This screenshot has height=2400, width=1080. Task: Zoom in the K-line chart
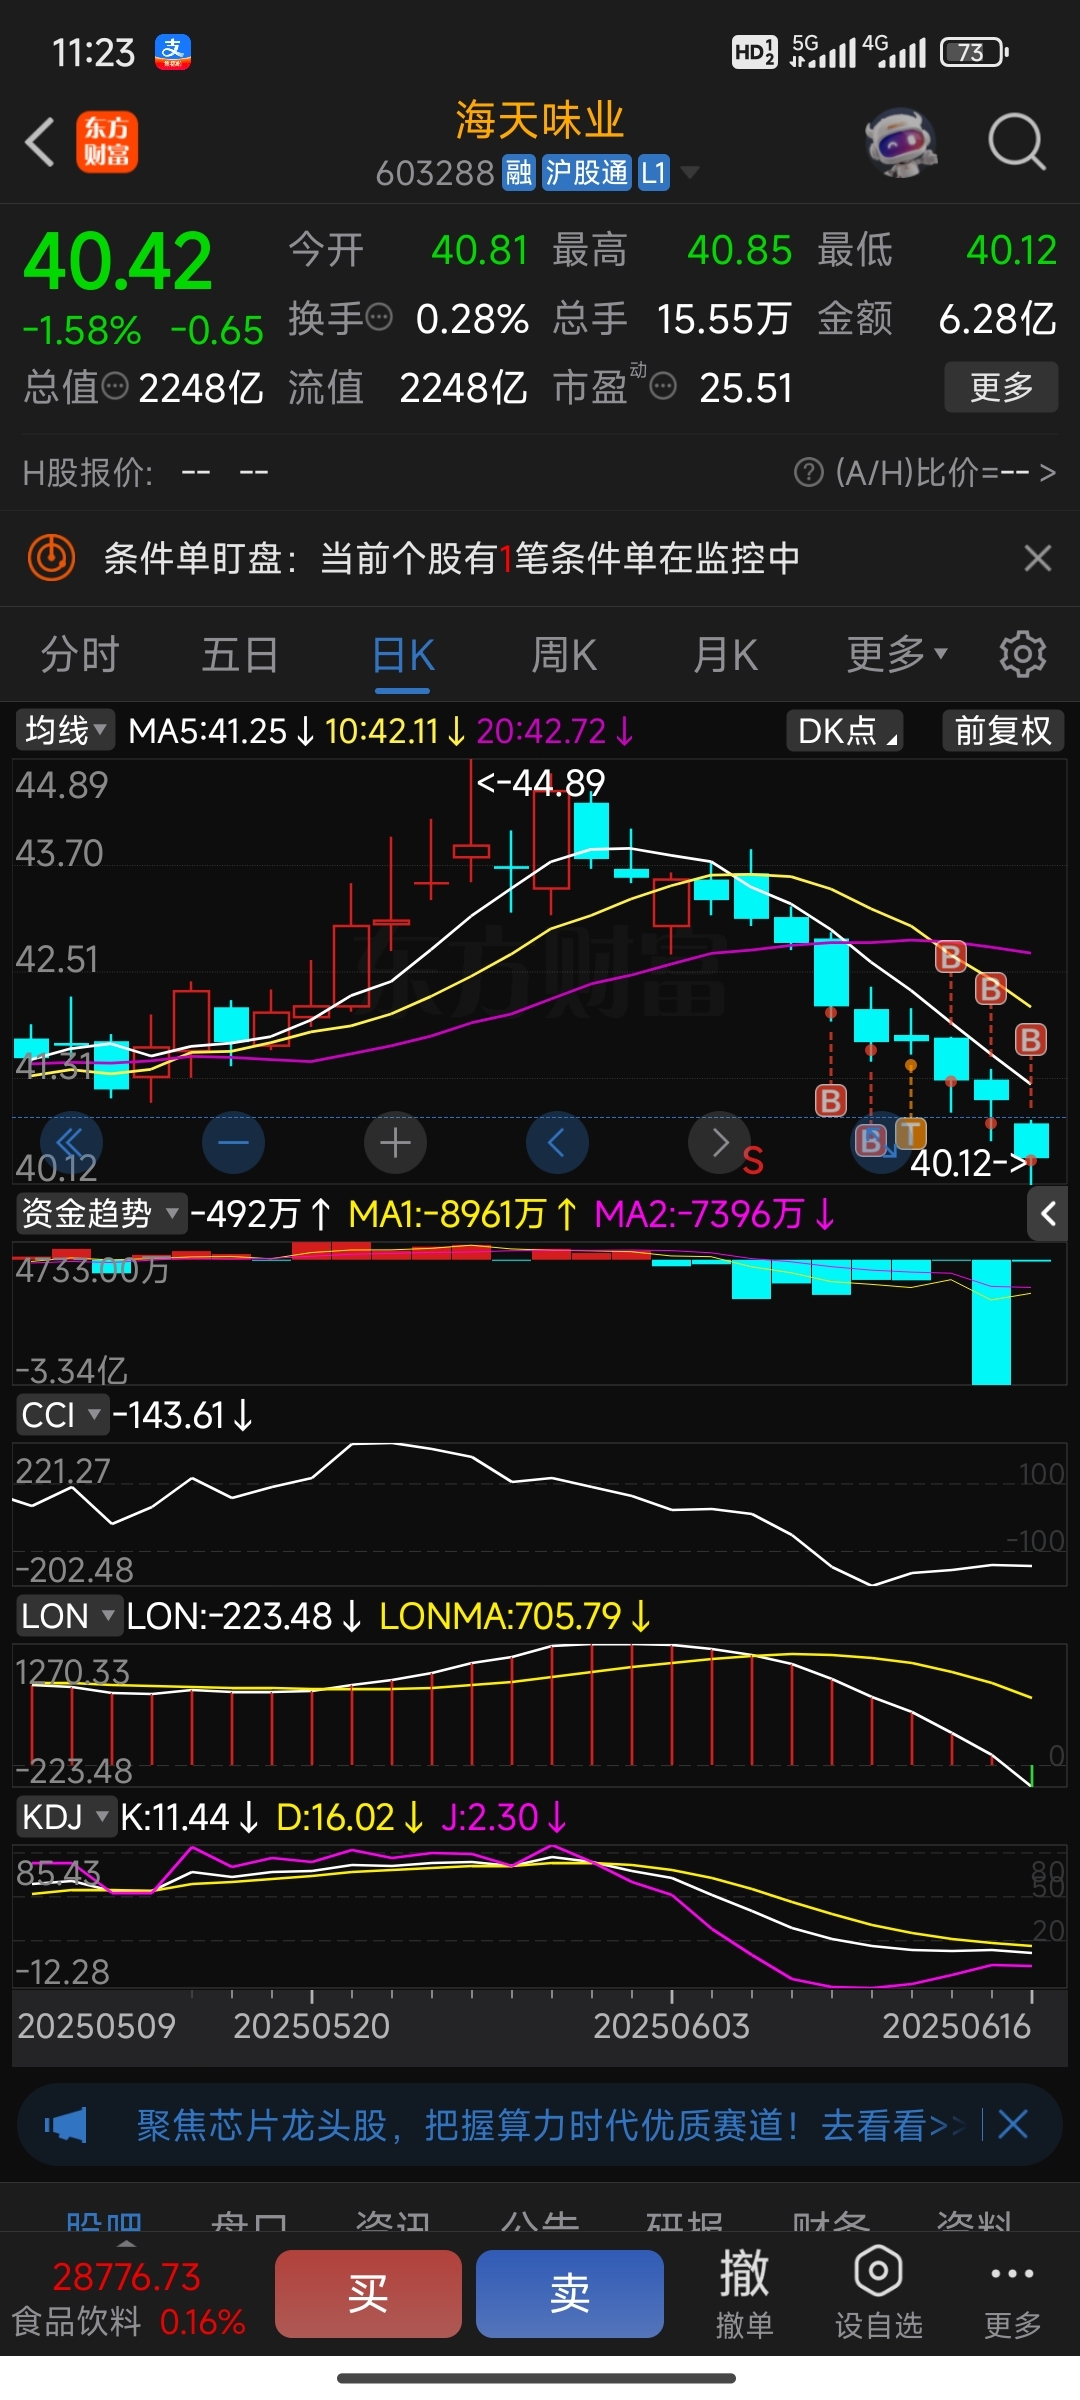(395, 1142)
